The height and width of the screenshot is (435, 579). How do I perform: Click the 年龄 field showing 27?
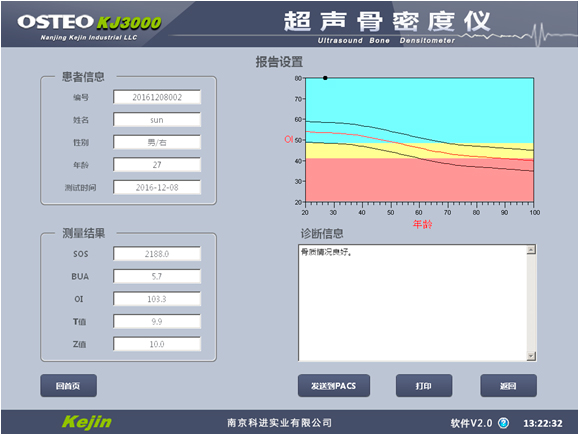[157, 165]
